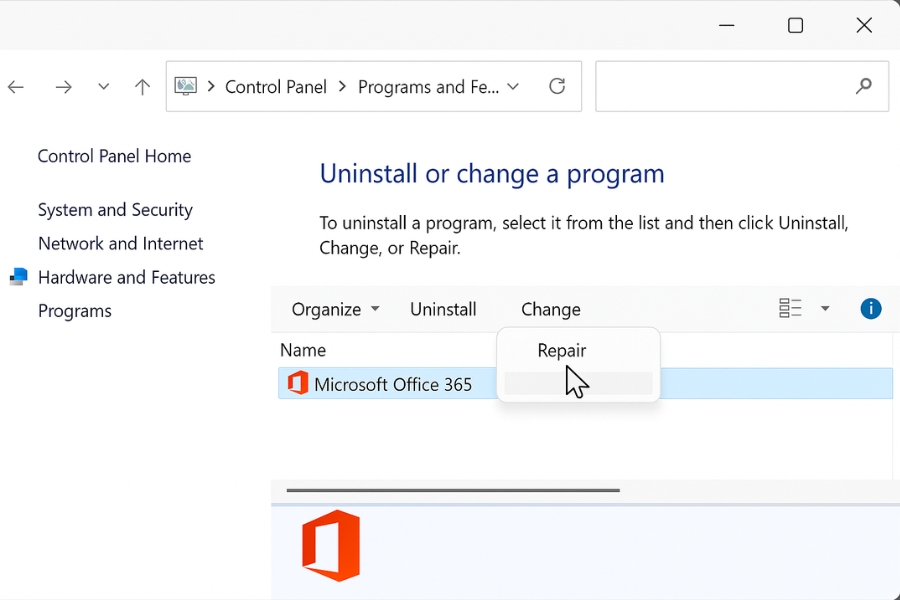Open the recent locations chevron dropdown

point(103,87)
